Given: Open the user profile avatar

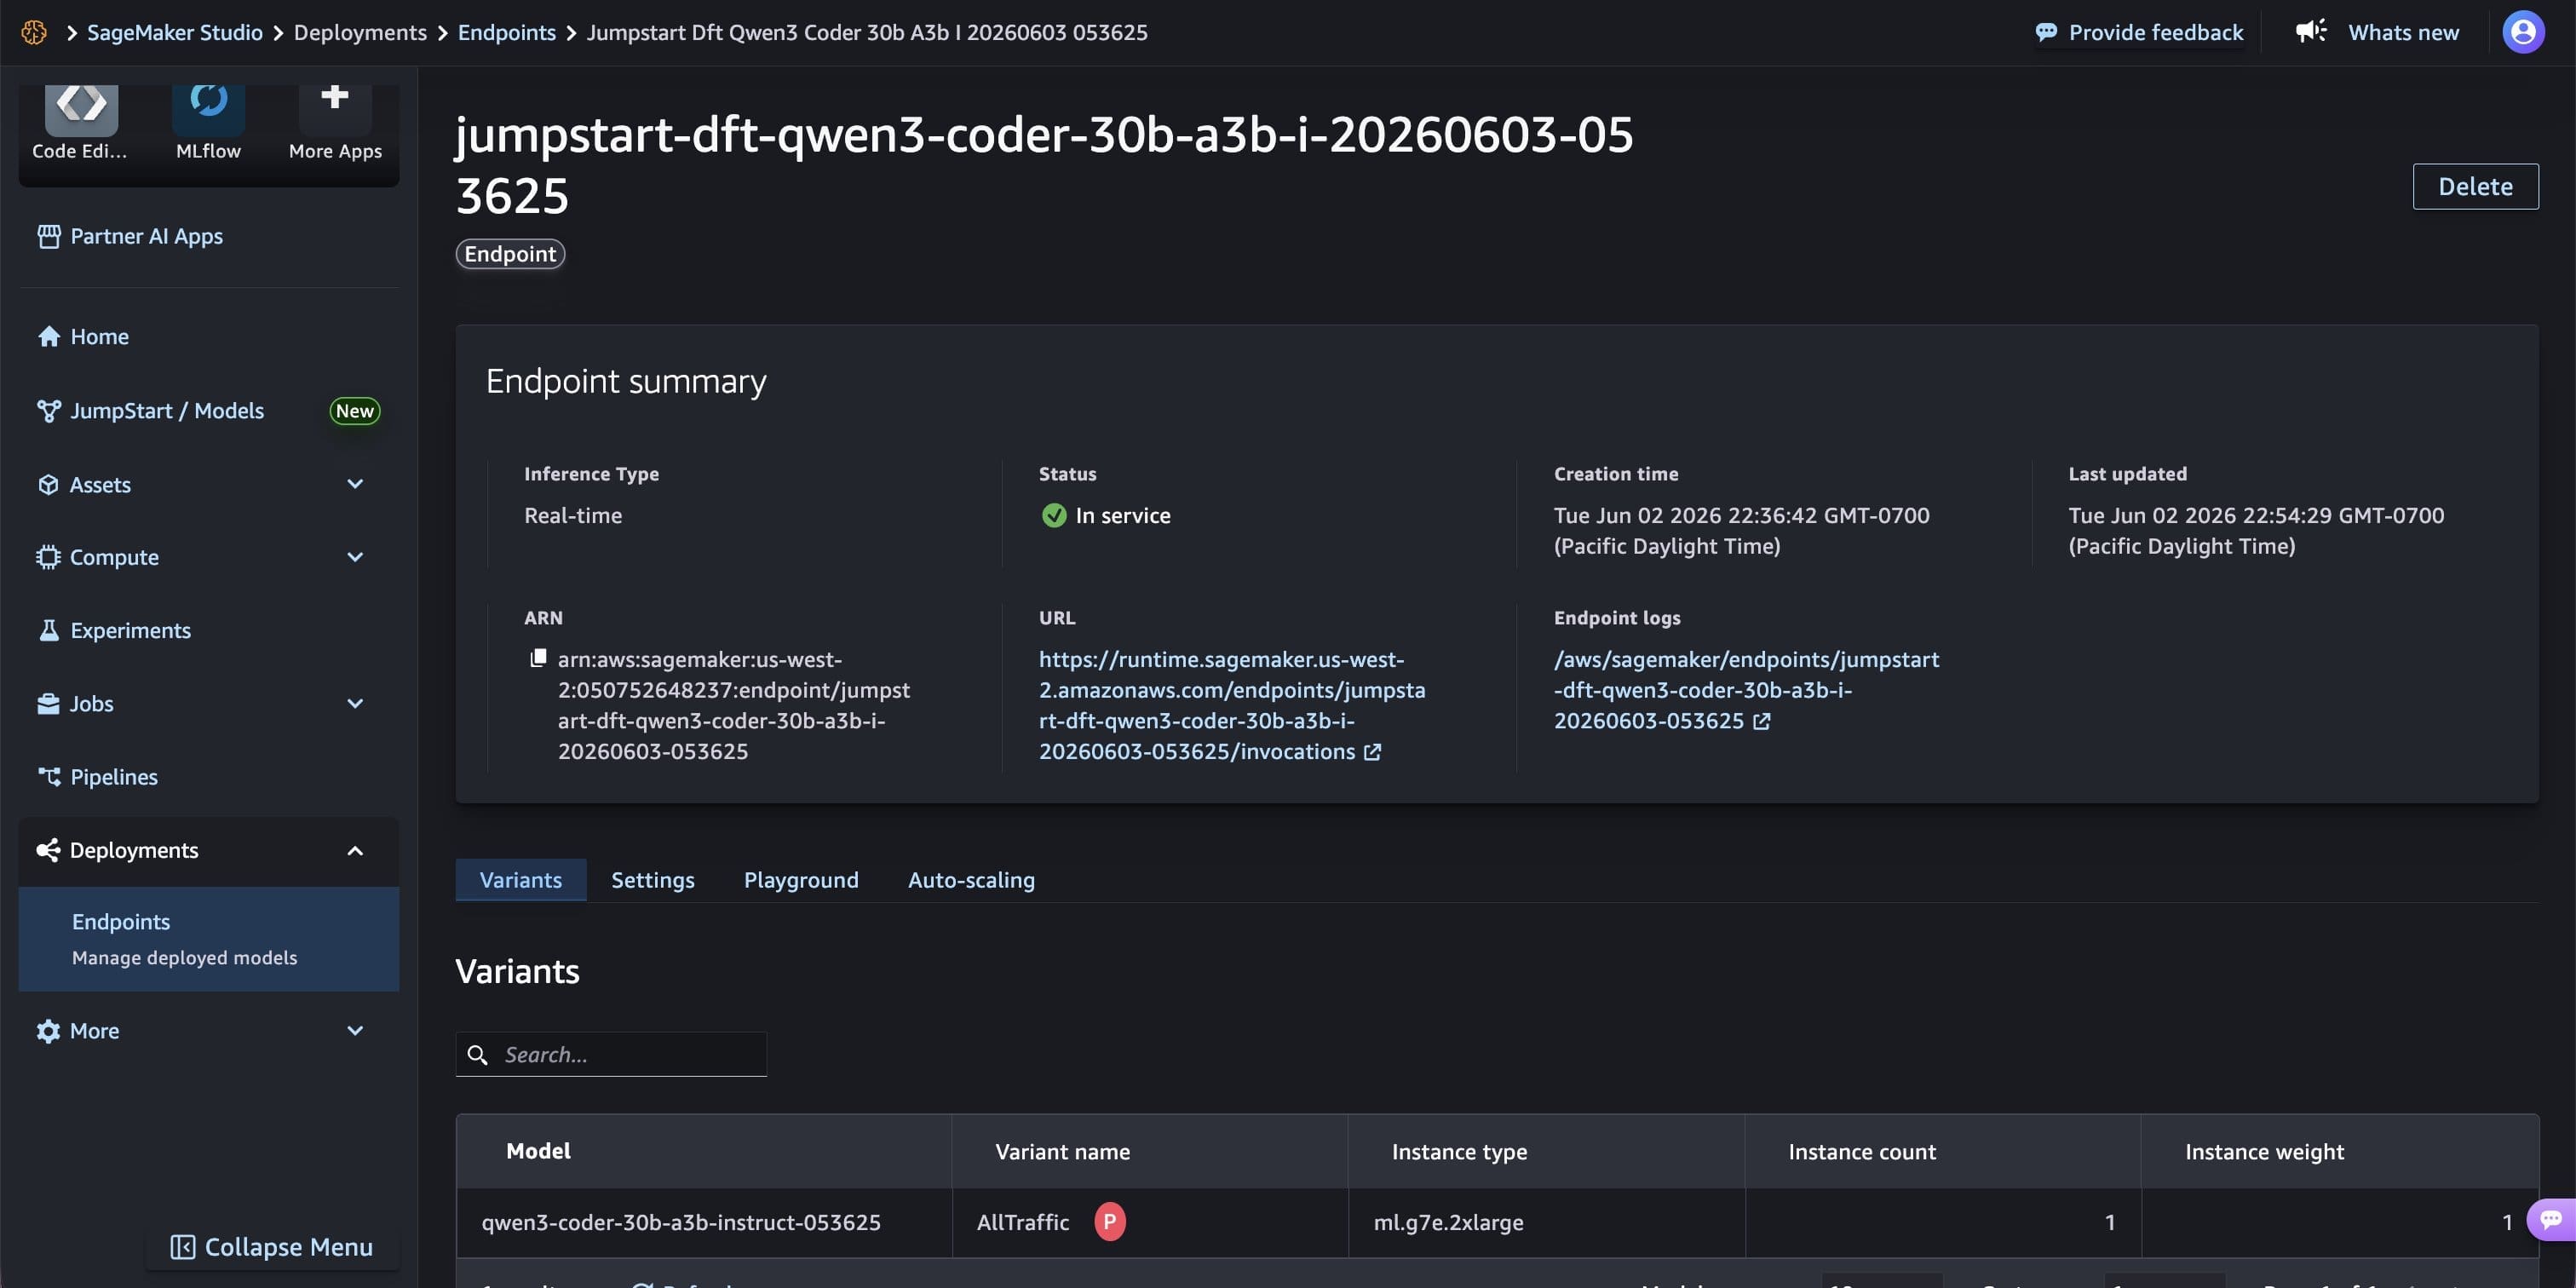Looking at the screenshot, I should pos(2523,32).
